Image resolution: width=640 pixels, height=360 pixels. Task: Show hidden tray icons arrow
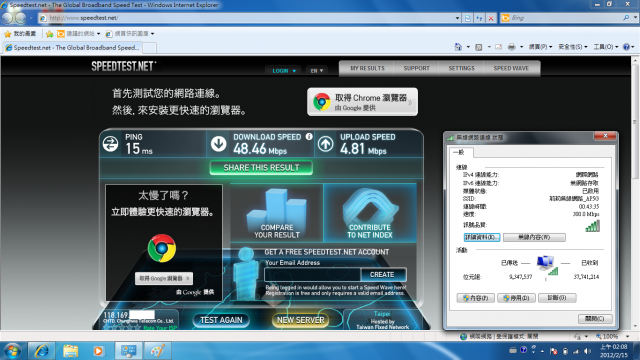tap(542, 351)
